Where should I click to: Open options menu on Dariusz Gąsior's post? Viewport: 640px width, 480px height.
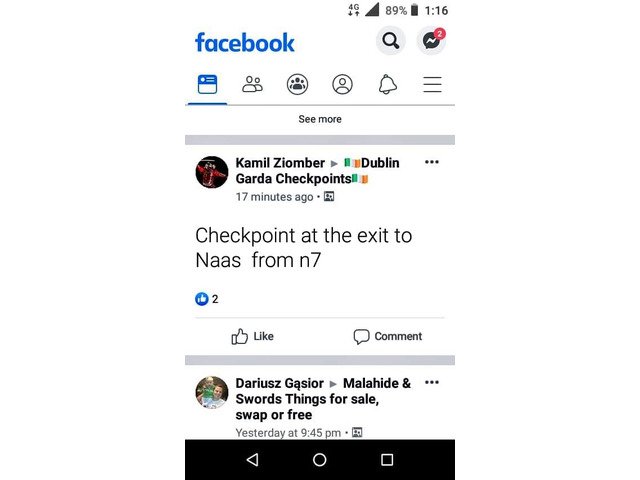(x=431, y=382)
